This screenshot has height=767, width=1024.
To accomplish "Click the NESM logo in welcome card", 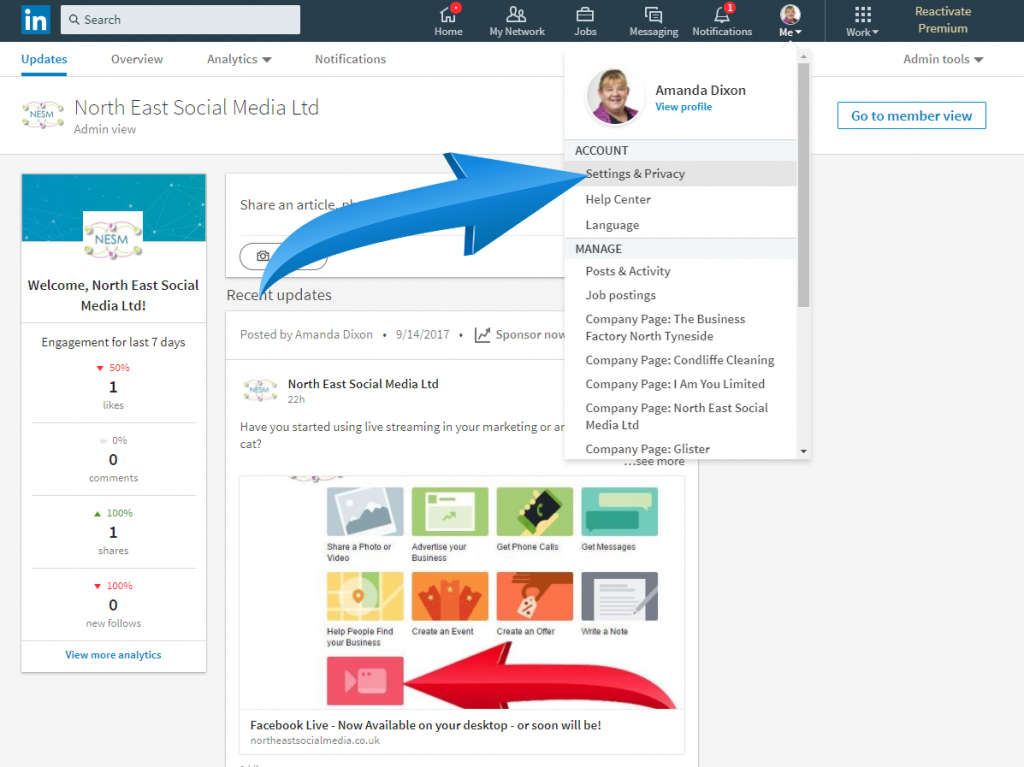I will (113, 239).
